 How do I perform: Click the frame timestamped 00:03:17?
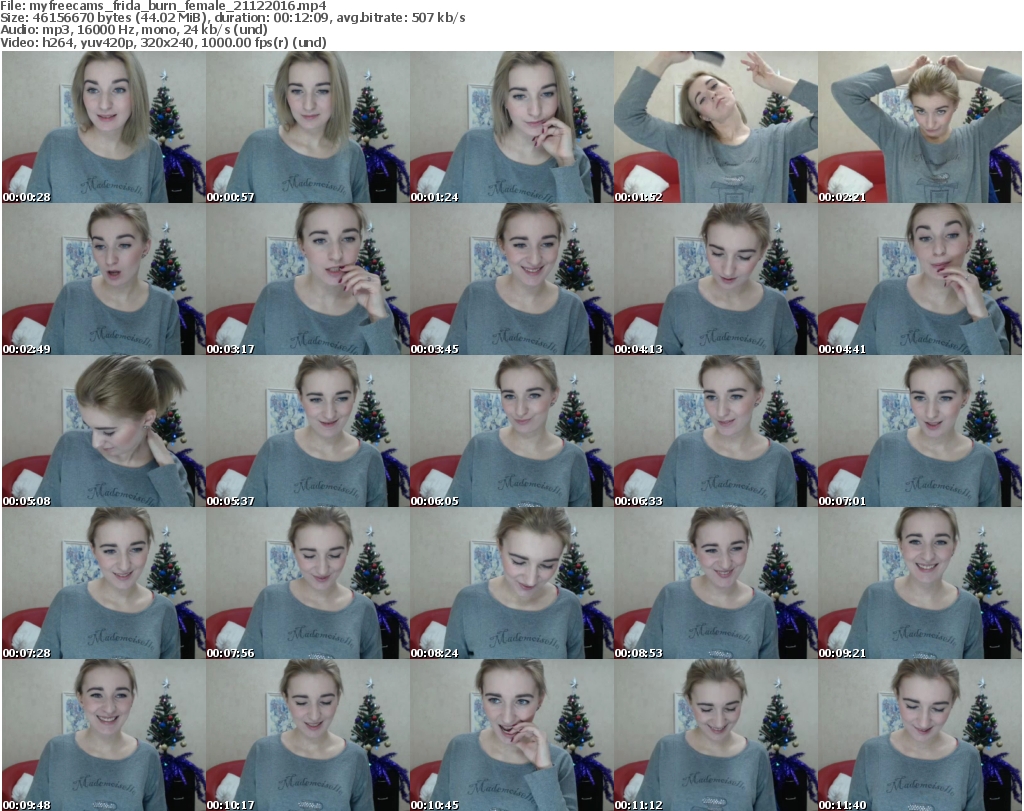point(307,279)
